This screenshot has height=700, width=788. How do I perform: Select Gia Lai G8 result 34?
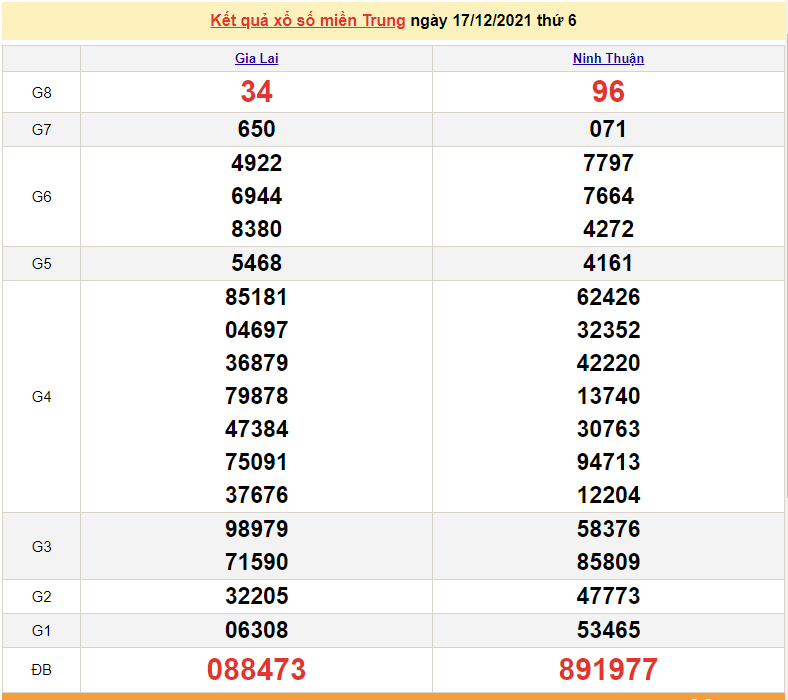tap(256, 92)
